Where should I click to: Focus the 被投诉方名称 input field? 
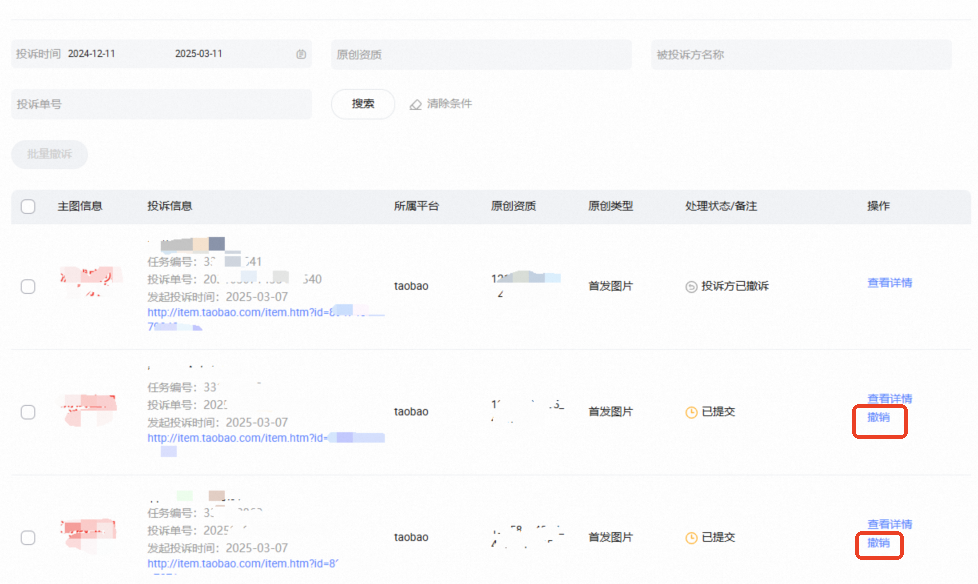(x=801, y=54)
